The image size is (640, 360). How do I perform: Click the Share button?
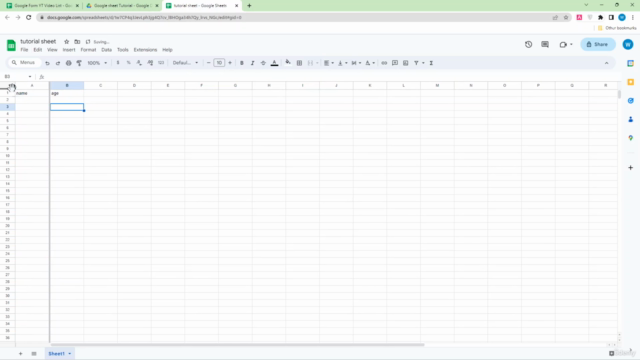598,44
